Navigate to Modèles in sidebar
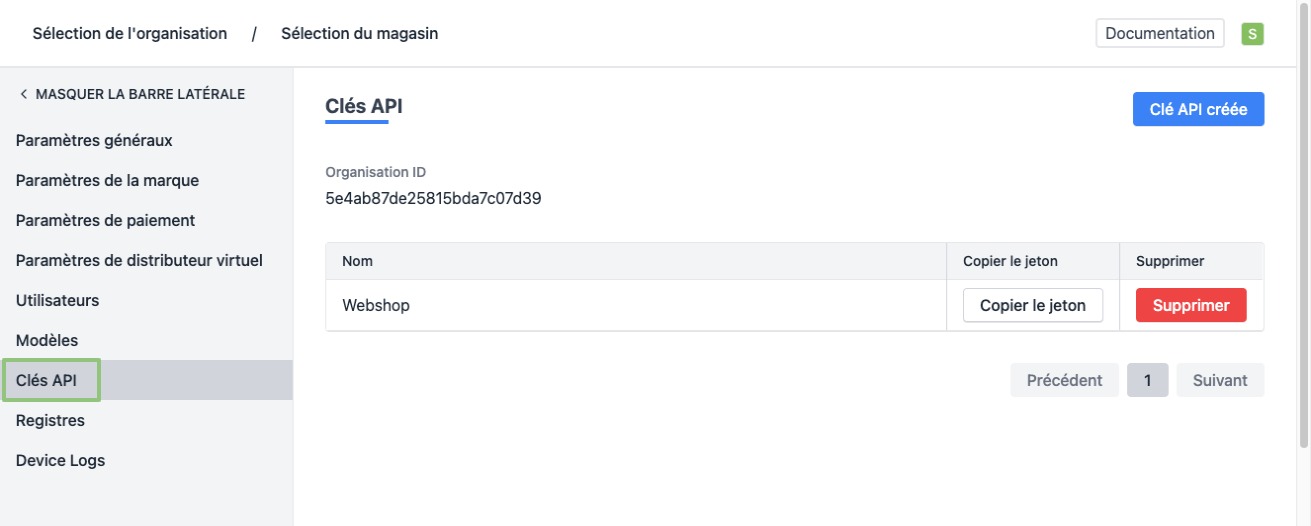 click(x=47, y=340)
